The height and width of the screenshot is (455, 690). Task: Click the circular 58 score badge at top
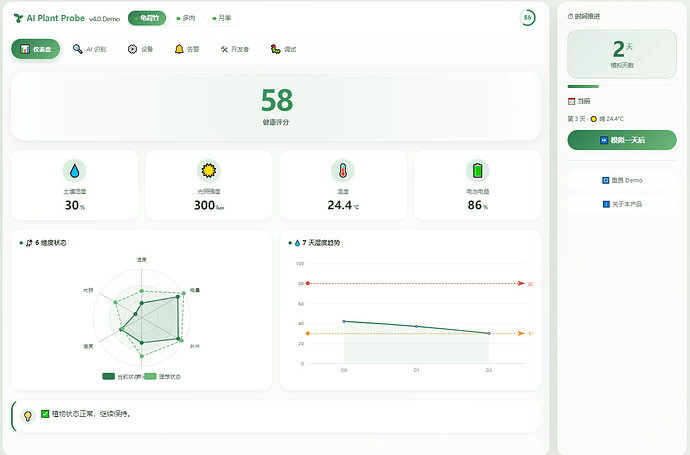(527, 18)
